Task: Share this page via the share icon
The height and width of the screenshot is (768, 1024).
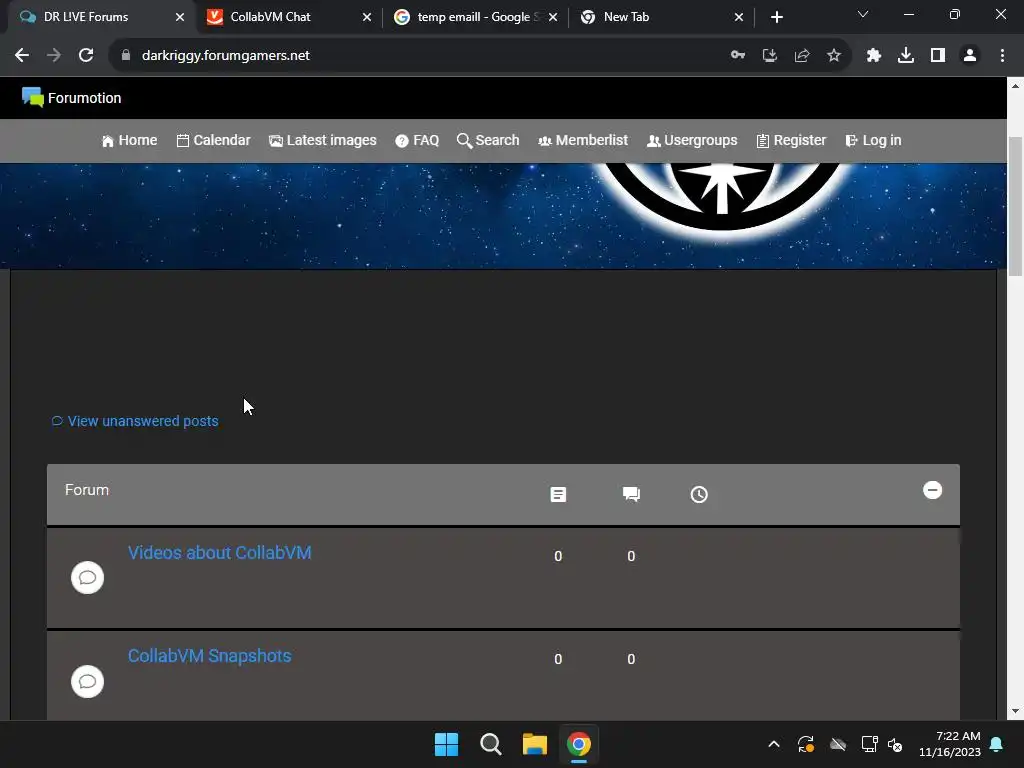Action: coord(802,56)
